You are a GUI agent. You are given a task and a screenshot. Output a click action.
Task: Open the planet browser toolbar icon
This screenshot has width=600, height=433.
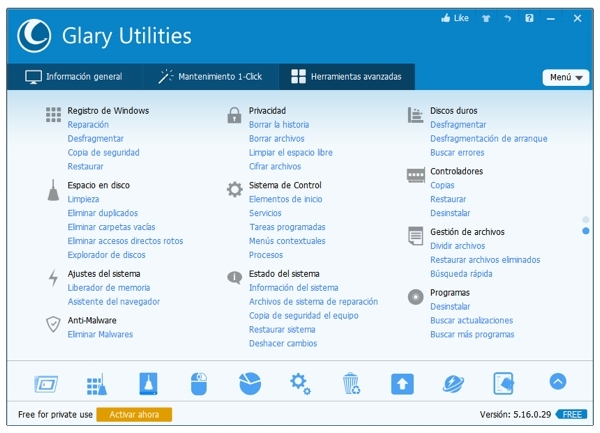tap(453, 384)
